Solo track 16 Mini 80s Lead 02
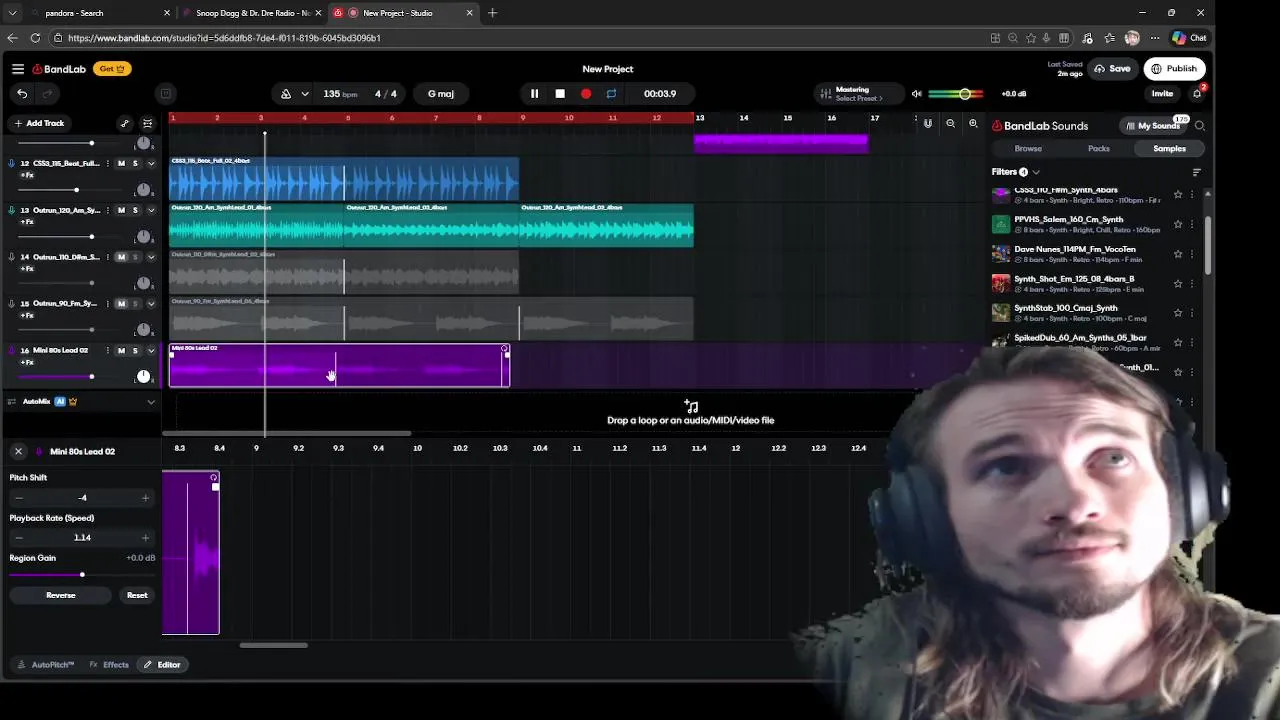This screenshot has width=1280, height=720. tap(135, 351)
